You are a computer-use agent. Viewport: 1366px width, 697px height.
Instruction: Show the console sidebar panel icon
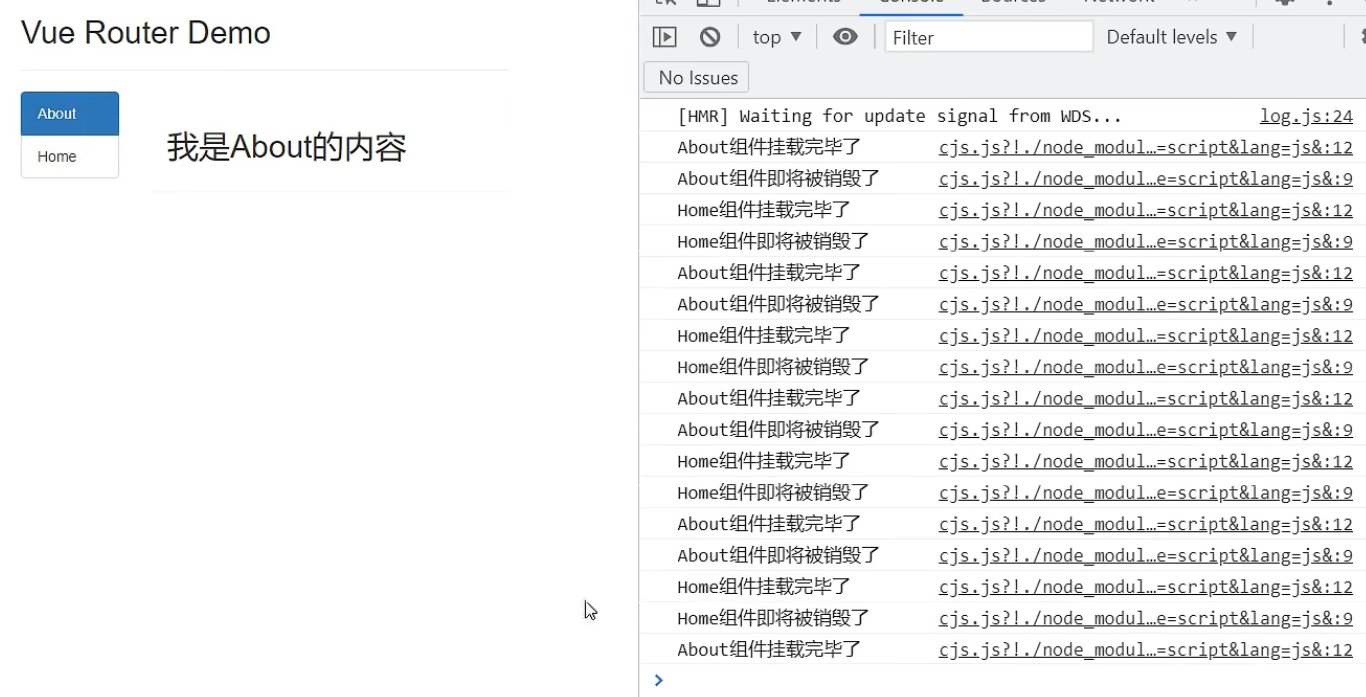point(664,37)
